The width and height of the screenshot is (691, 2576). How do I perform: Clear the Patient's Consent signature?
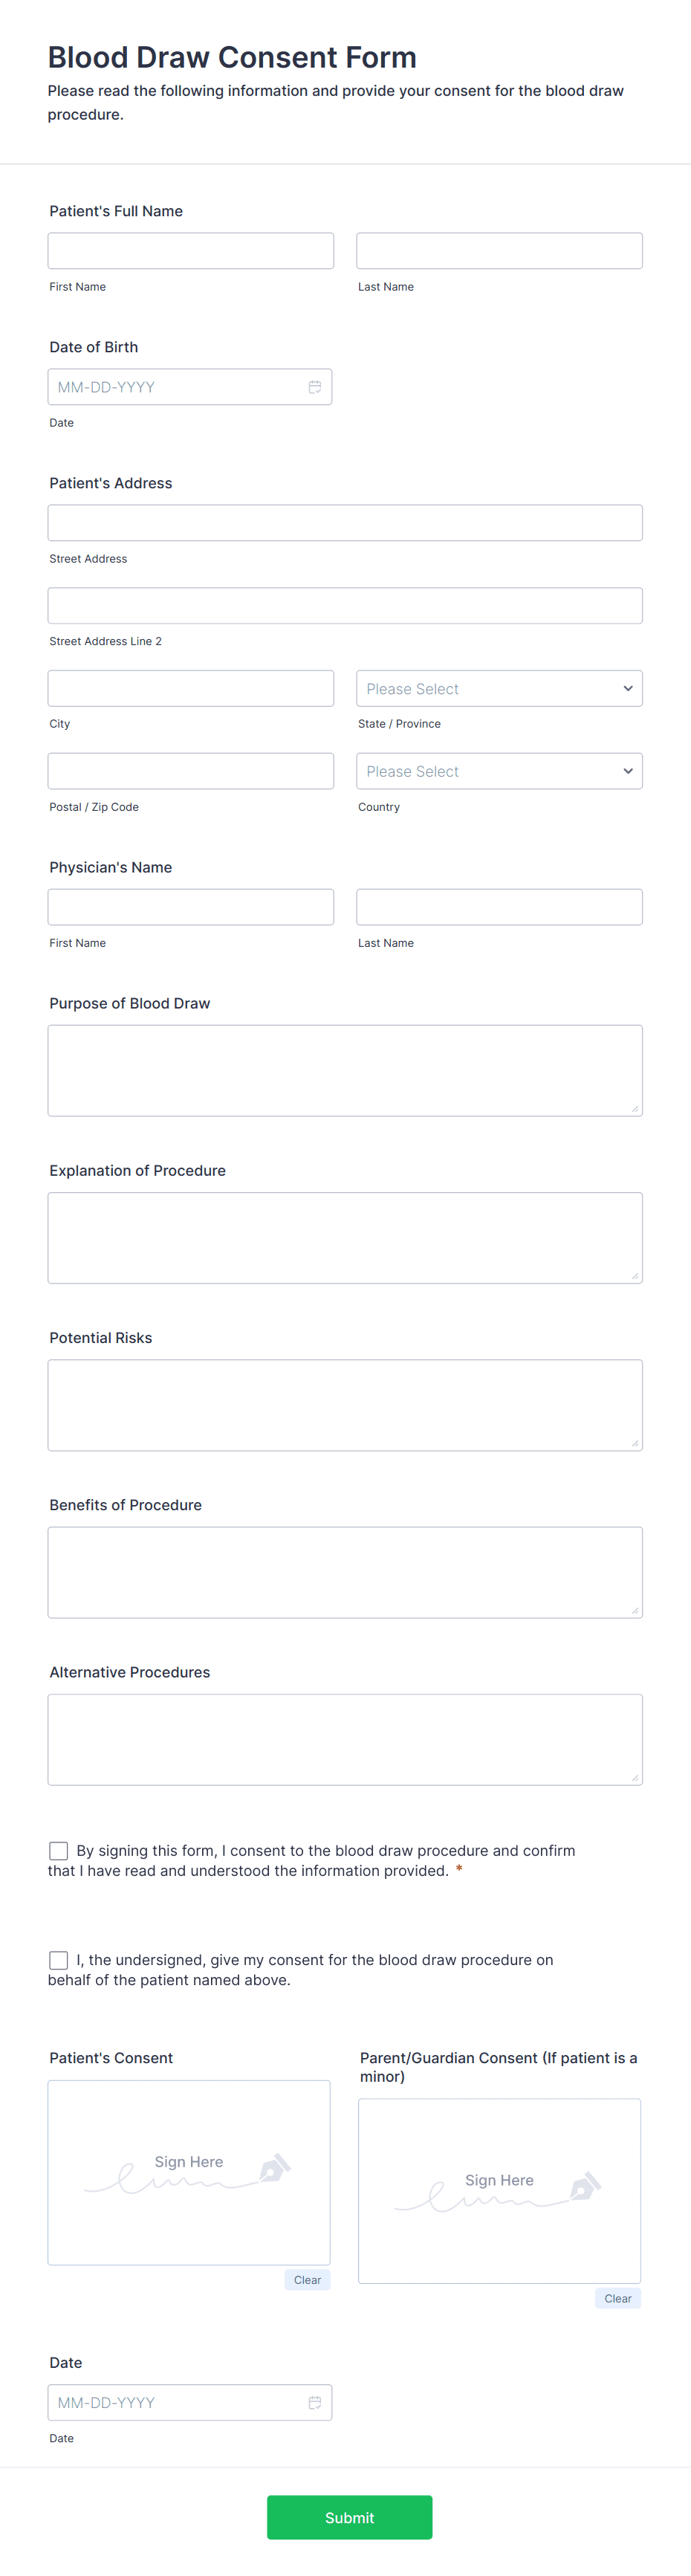click(x=307, y=2280)
